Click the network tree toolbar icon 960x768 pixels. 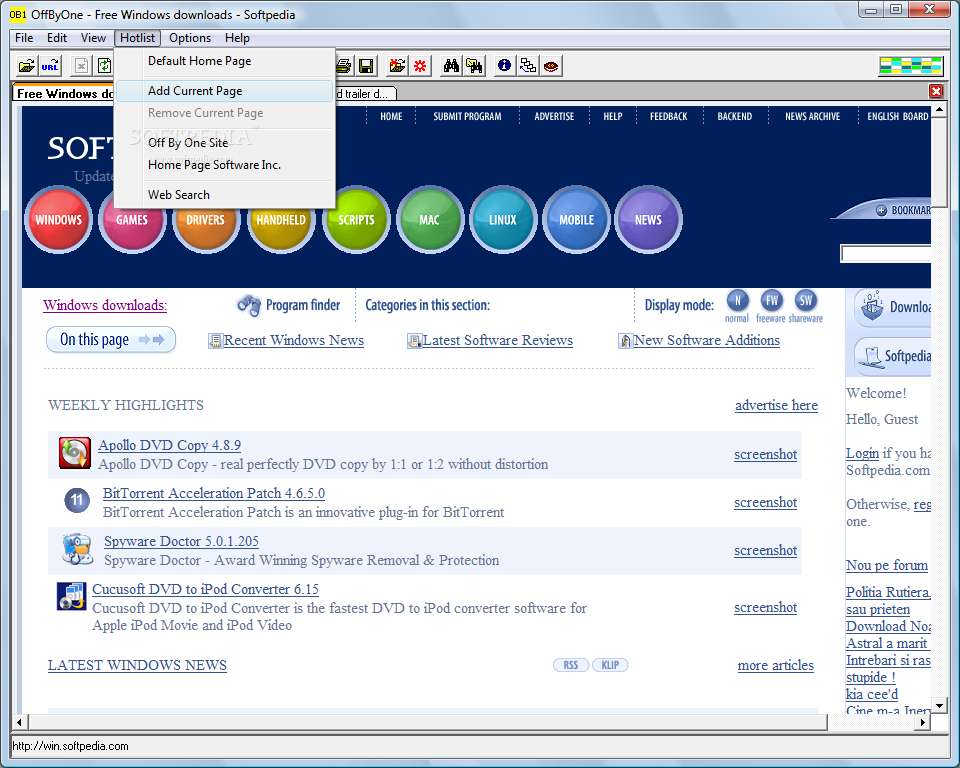[x=528, y=66]
